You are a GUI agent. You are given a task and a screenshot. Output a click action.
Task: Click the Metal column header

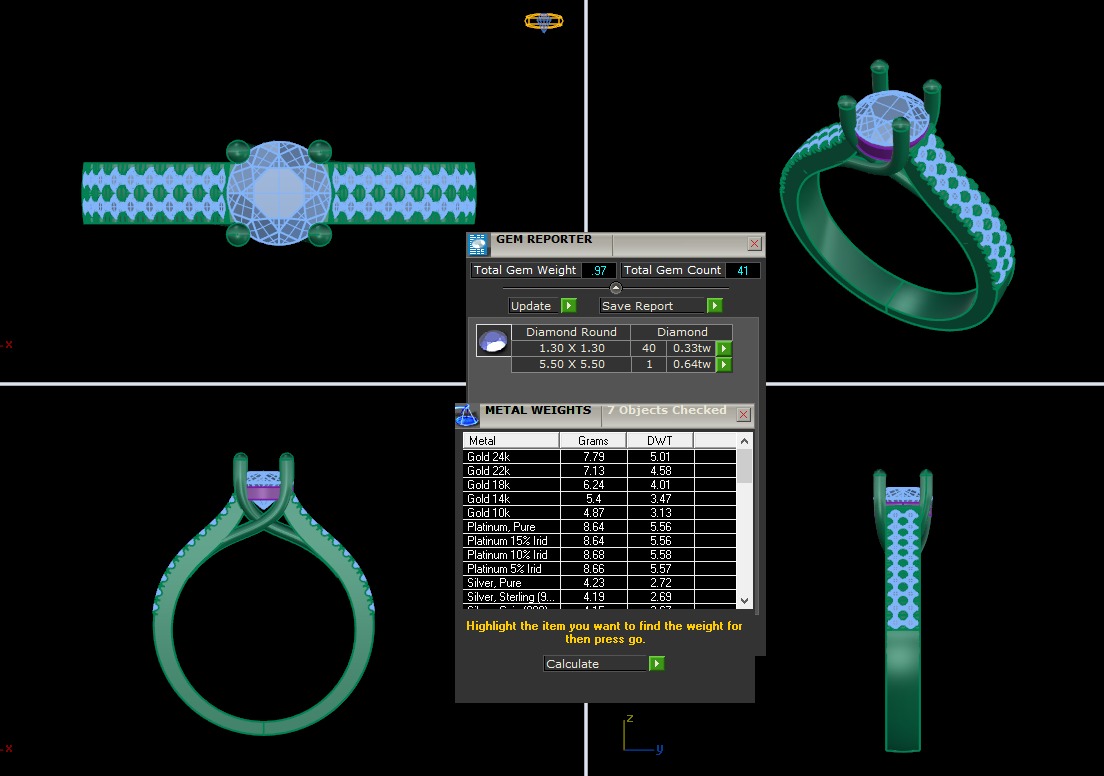point(510,441)
